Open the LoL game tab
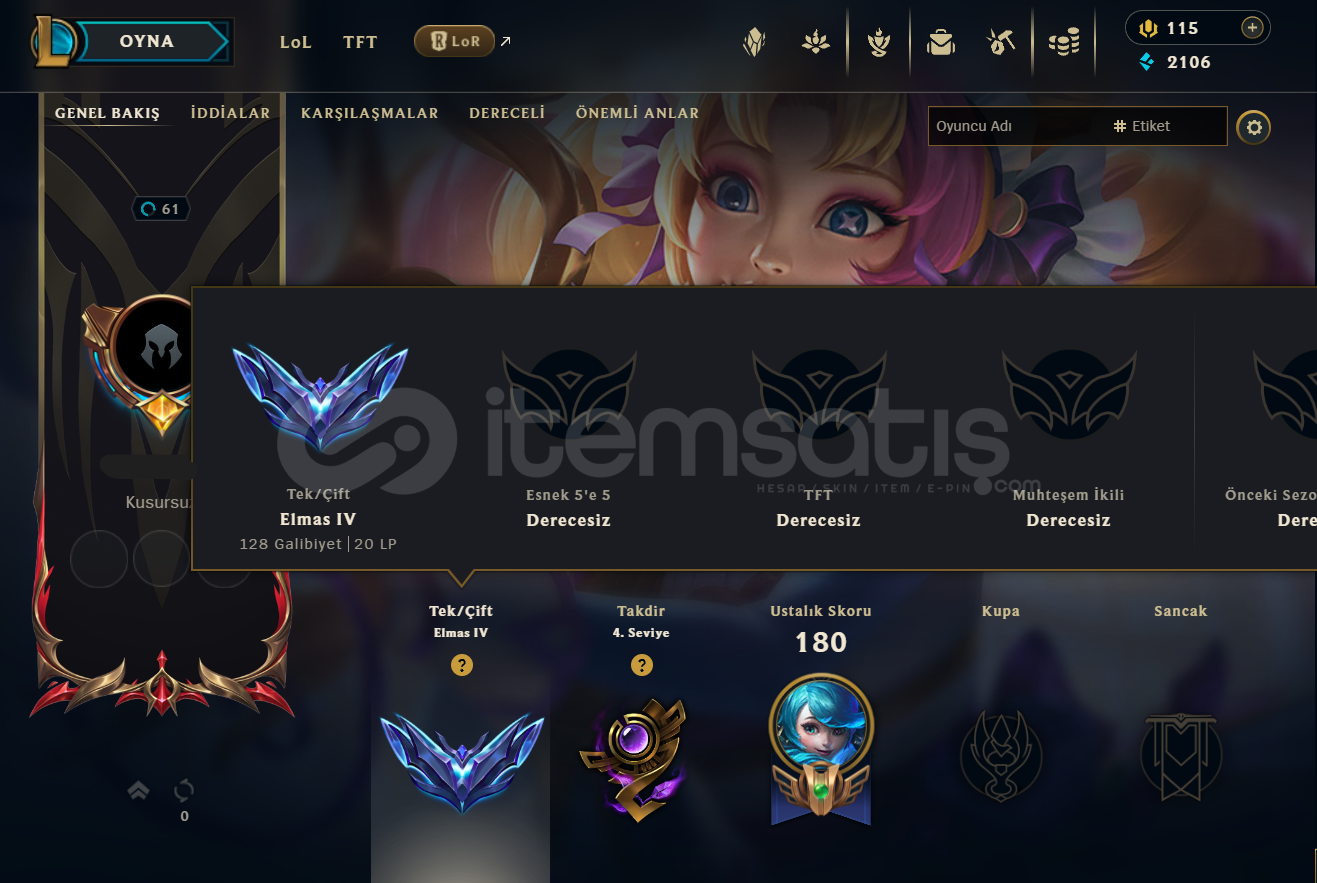 296,42
